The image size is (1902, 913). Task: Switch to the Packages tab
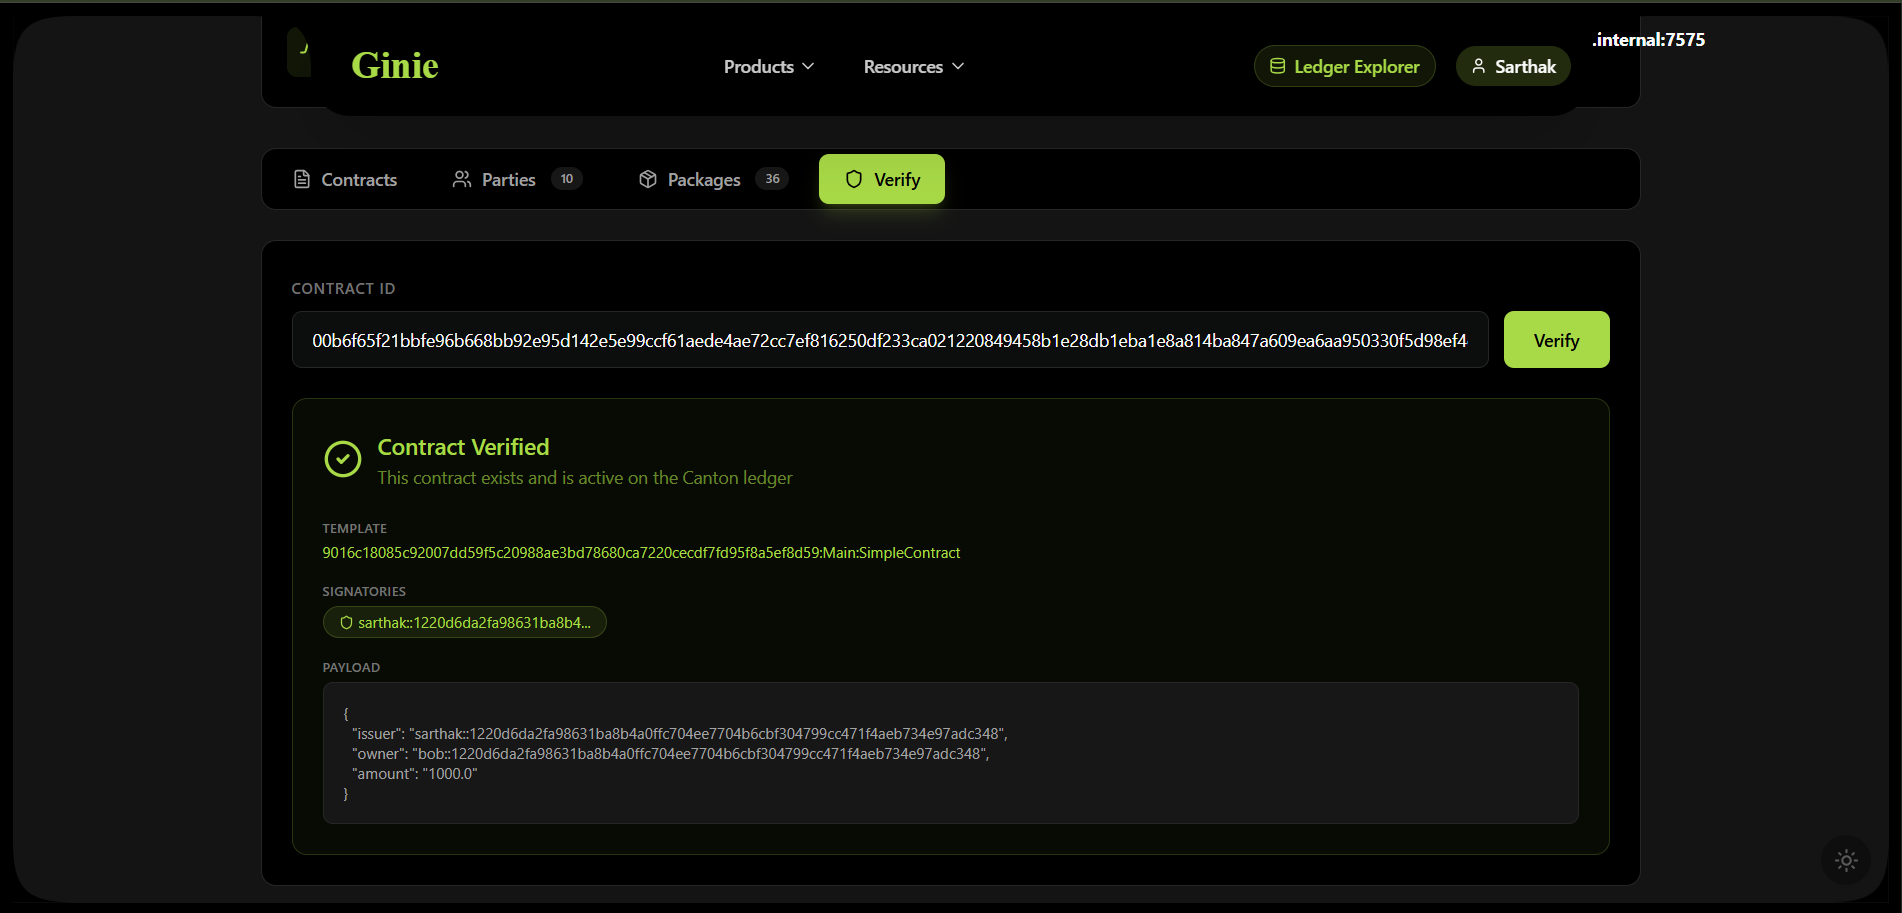[713, 180]
